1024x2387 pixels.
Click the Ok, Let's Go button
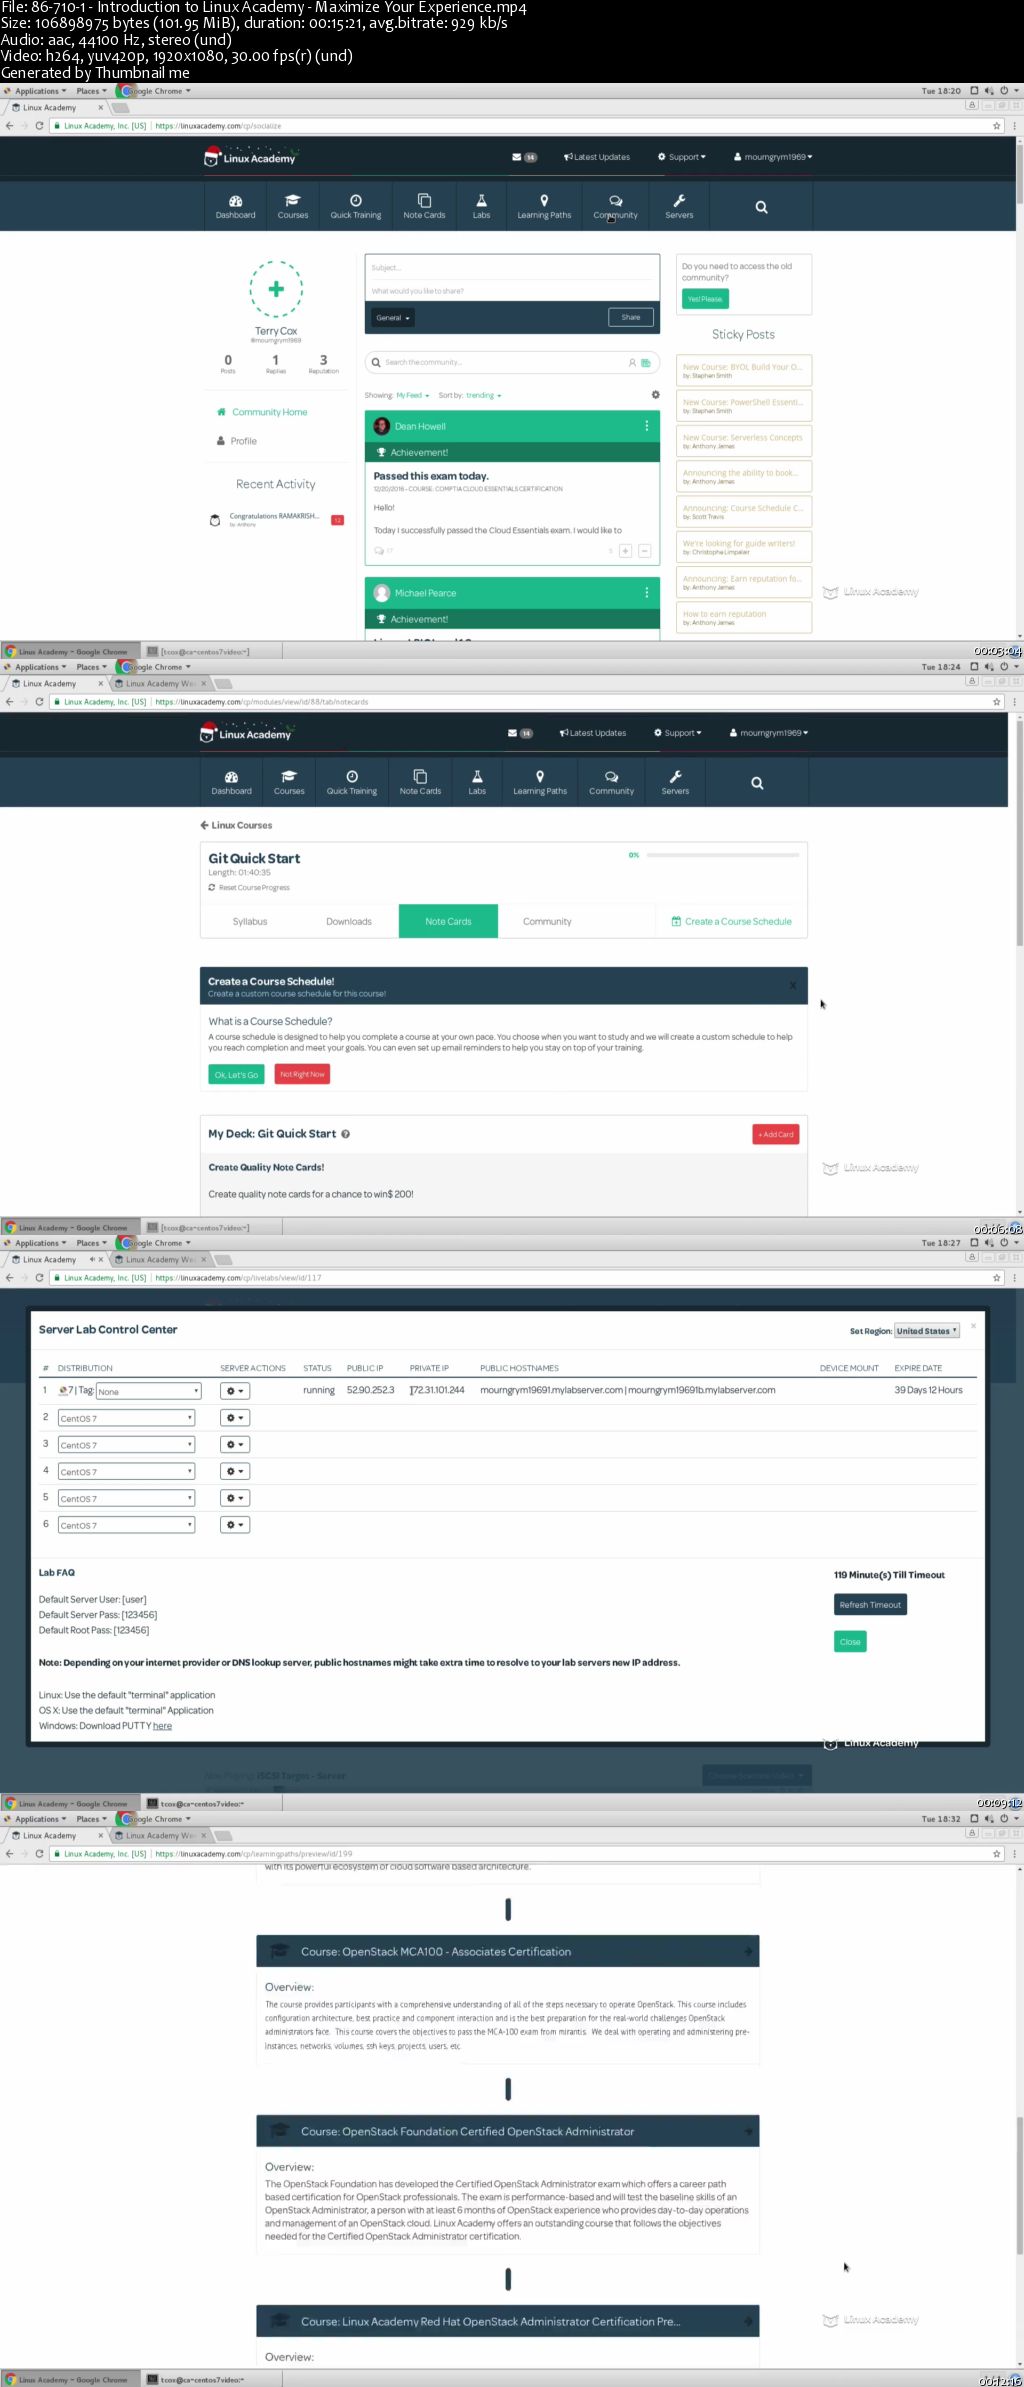(x=236, y=1074)
